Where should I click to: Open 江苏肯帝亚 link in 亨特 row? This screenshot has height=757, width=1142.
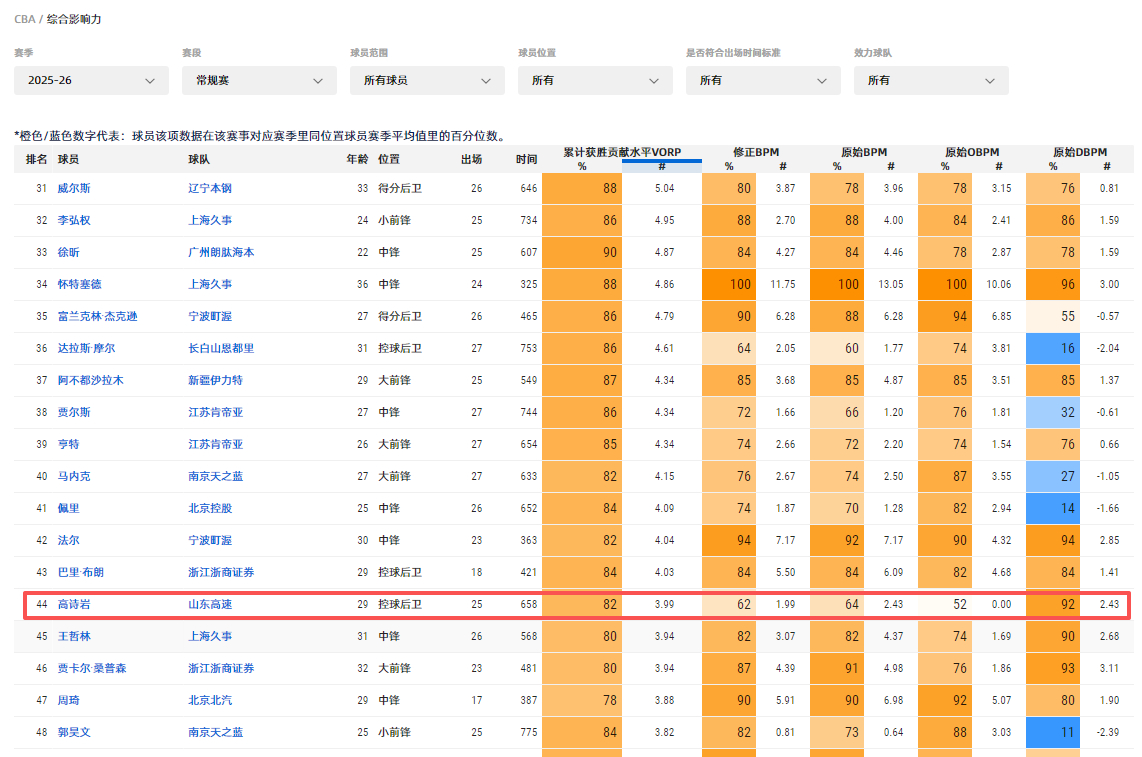(x=216, y=444)
